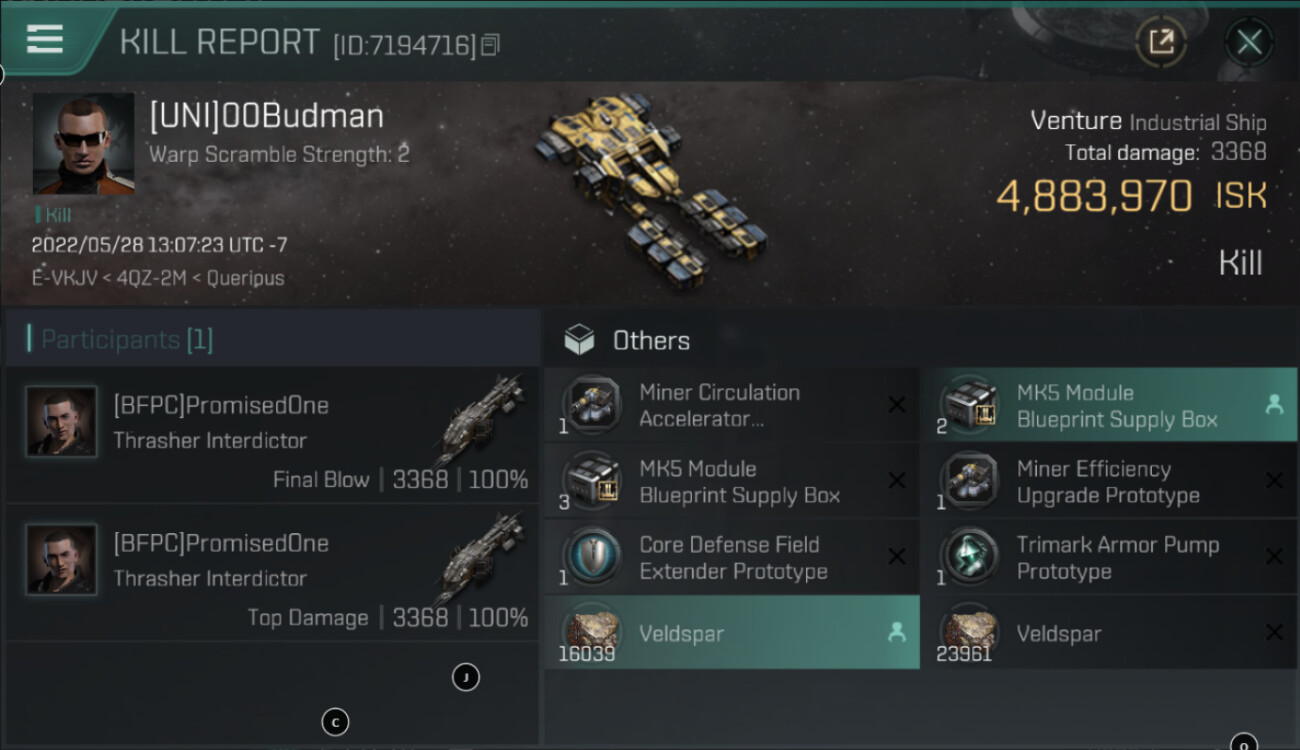Copy the kill report ID
The height and width of the screenshot is (750, 1300).
pos(490,45)
